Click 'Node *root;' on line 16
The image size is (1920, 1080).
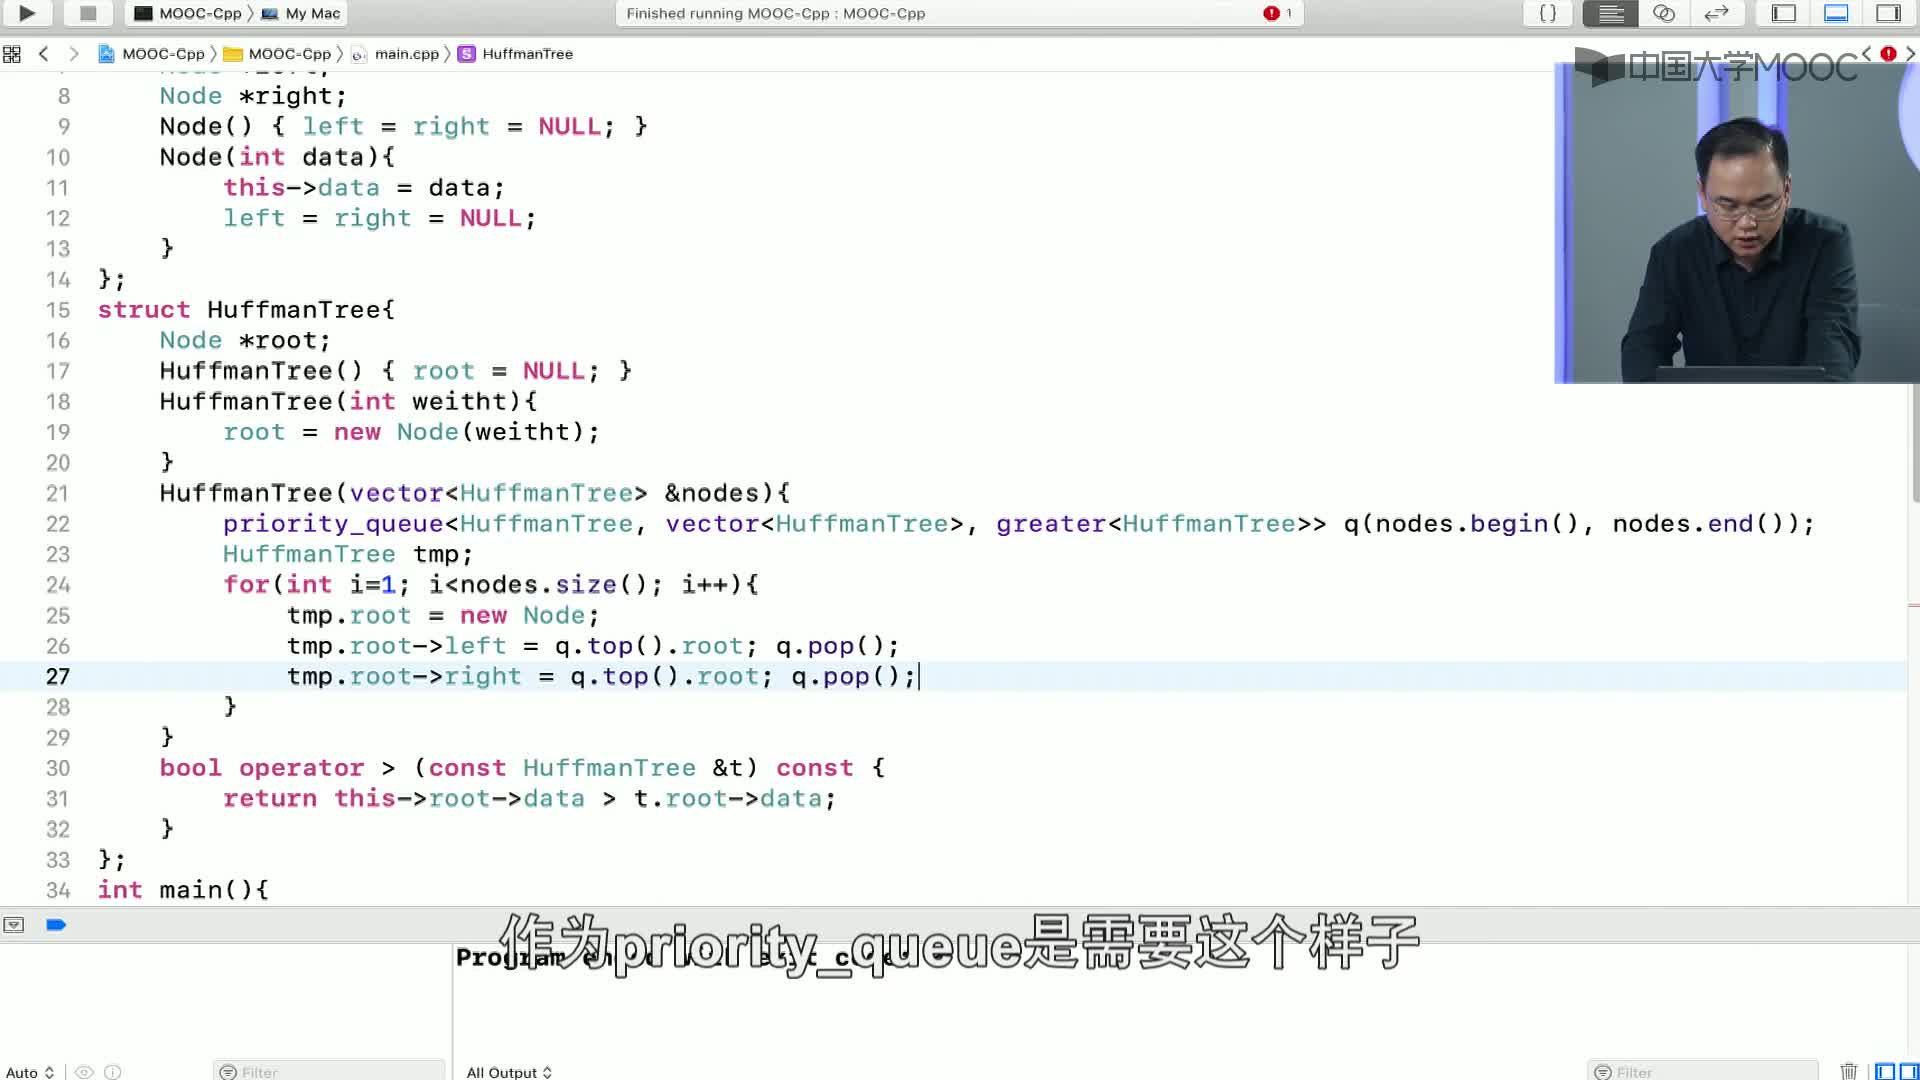245,340
